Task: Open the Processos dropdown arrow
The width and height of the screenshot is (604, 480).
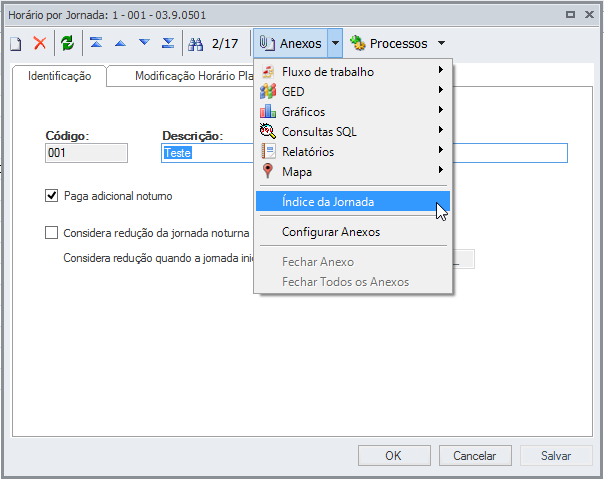Action: point(441,43)
